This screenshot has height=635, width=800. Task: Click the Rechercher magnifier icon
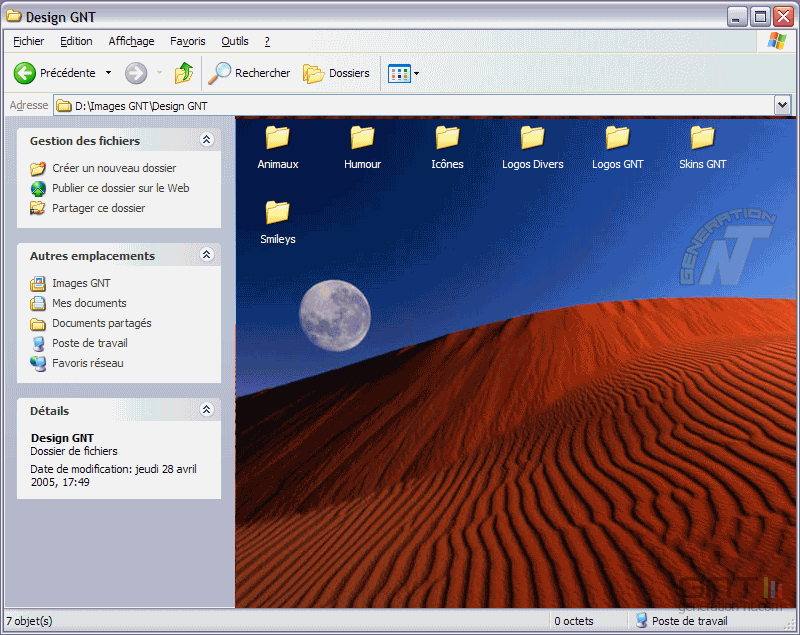tap(220, 73)
